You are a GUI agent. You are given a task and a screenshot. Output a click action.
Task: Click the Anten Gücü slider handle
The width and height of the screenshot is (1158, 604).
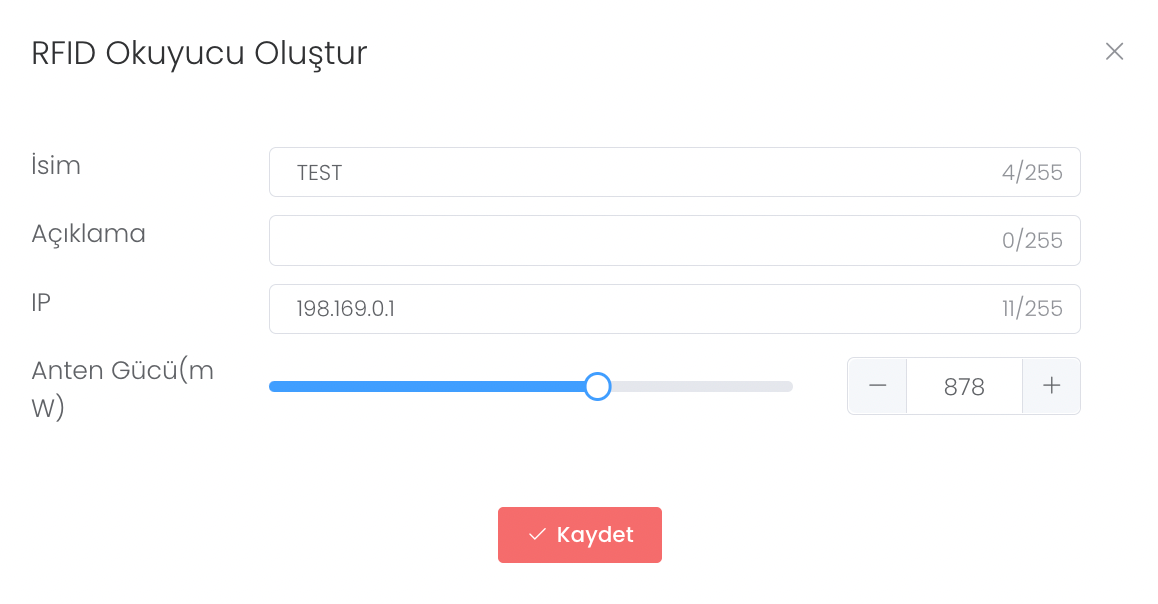[597, 386]
